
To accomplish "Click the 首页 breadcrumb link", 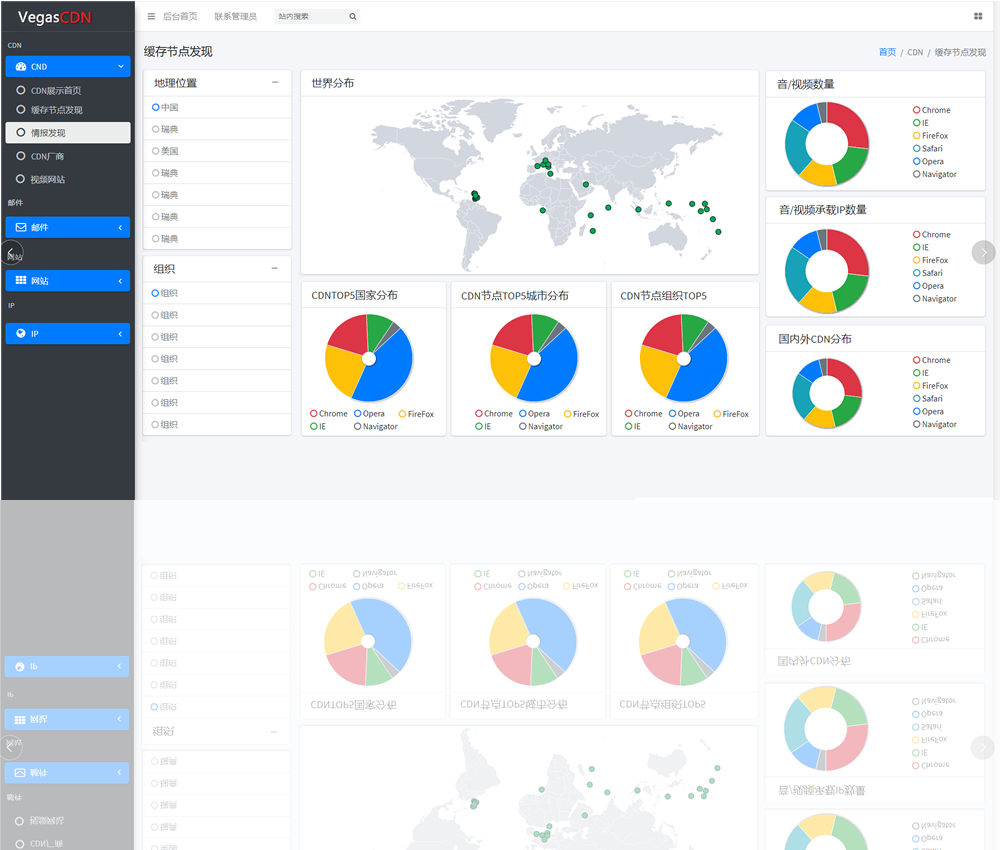I will 887,52.
